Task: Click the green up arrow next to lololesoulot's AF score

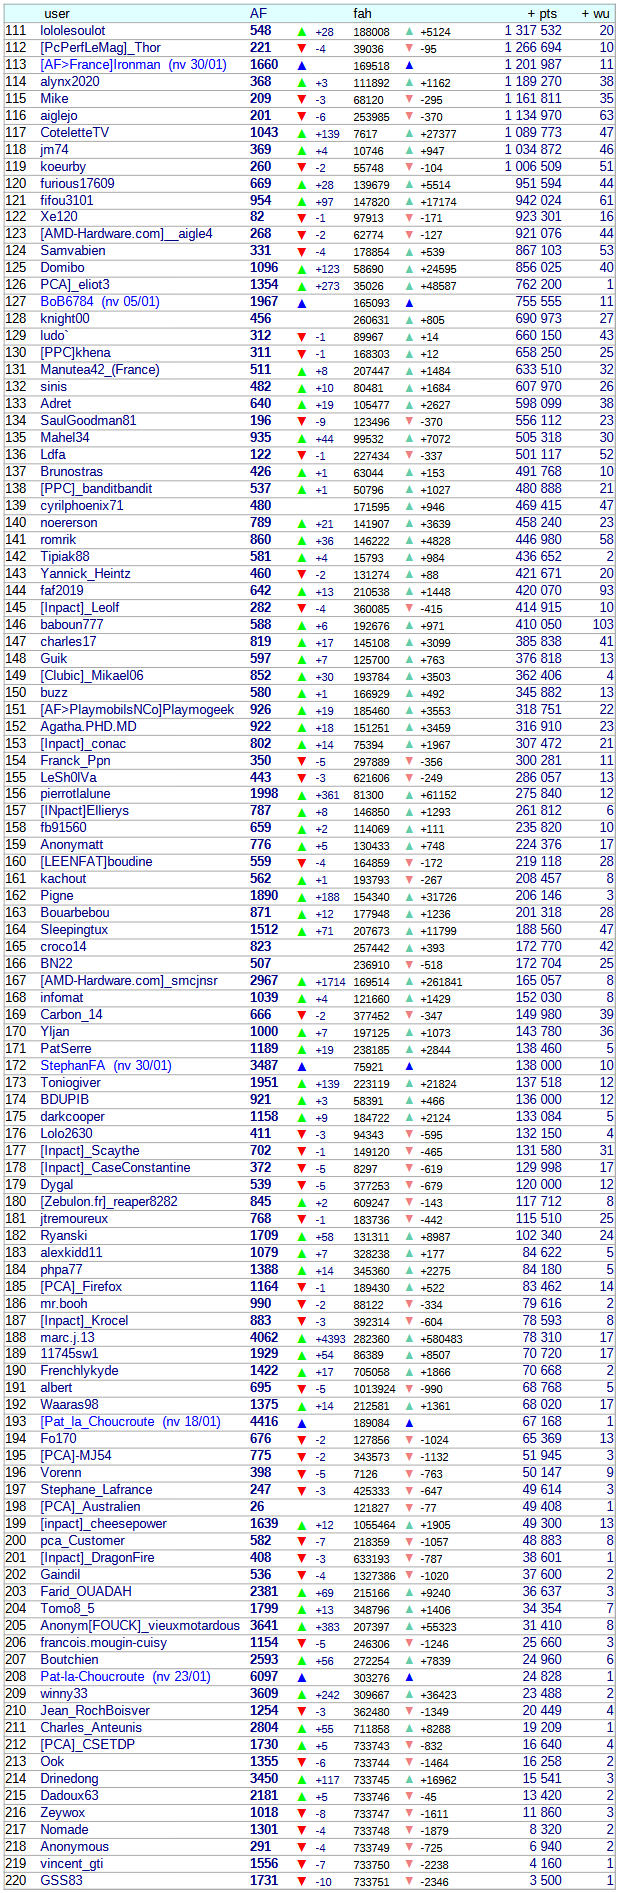Action: click(302, 32)
